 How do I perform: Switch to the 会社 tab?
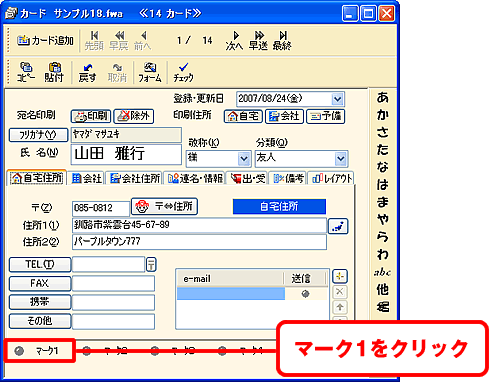pos(87,179)
